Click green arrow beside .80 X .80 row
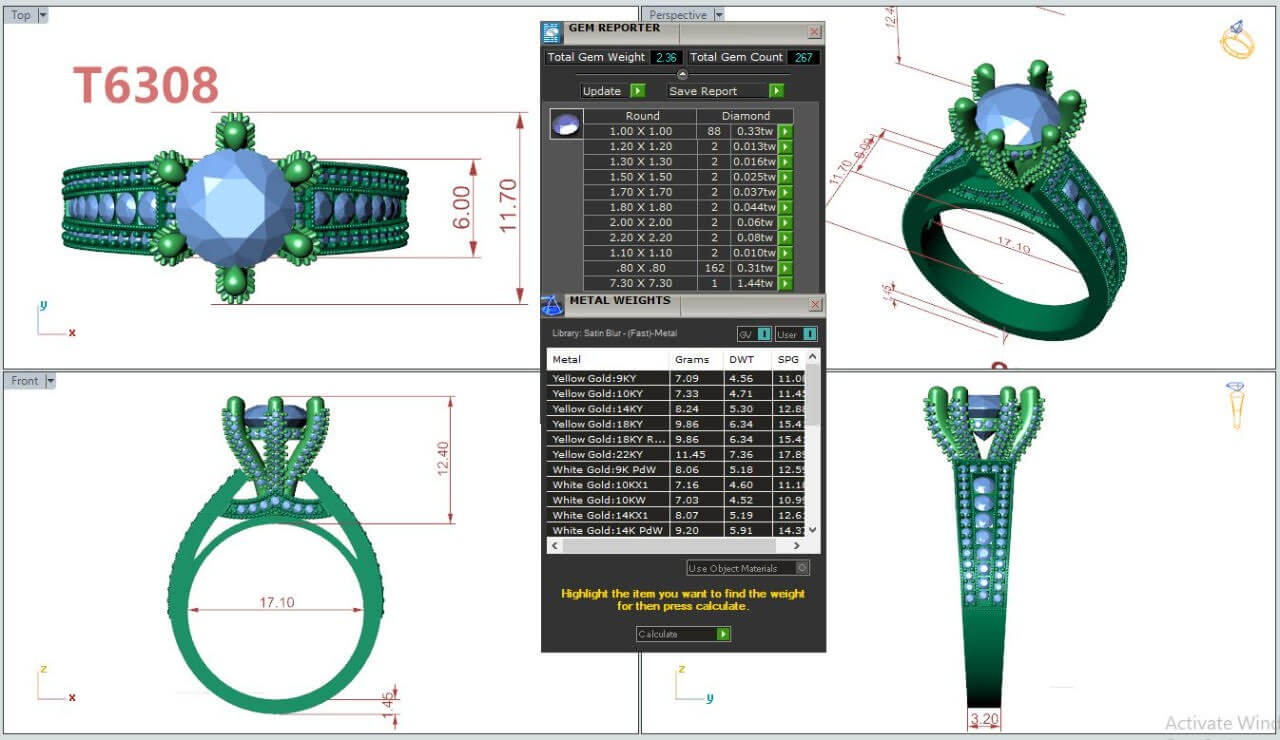This screenshot has height=740, width=1280. pyautogui.click(x=785, y=268)
